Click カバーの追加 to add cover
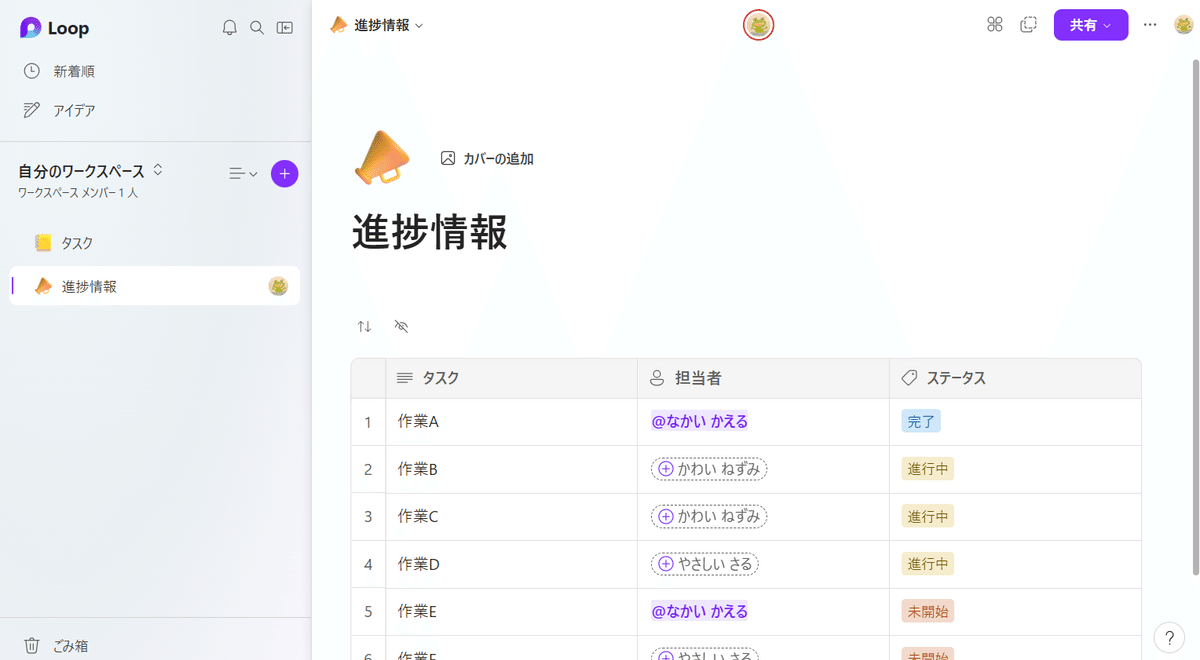This screenshot has height=660, width=1200. [x=487, y=158]
